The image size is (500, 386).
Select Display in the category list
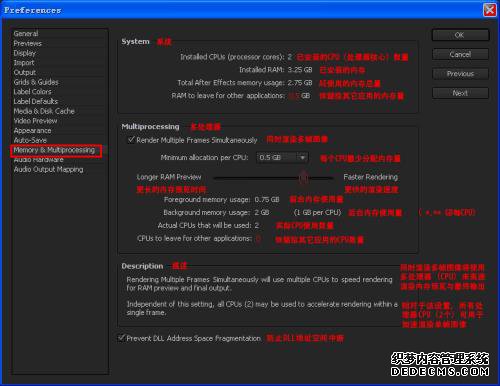(24, 53)
